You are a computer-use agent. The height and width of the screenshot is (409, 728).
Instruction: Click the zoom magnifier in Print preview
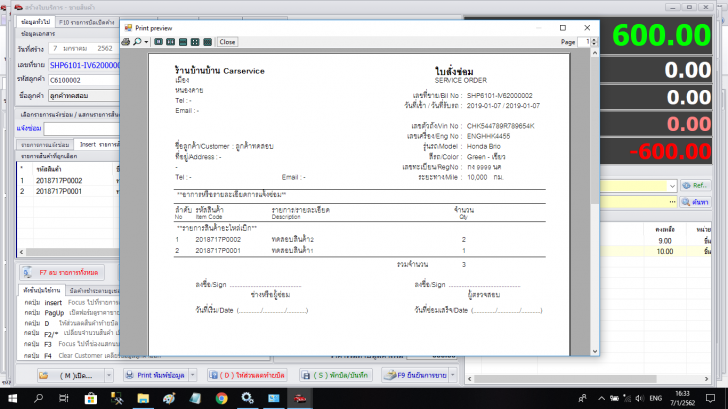point(137,42)
